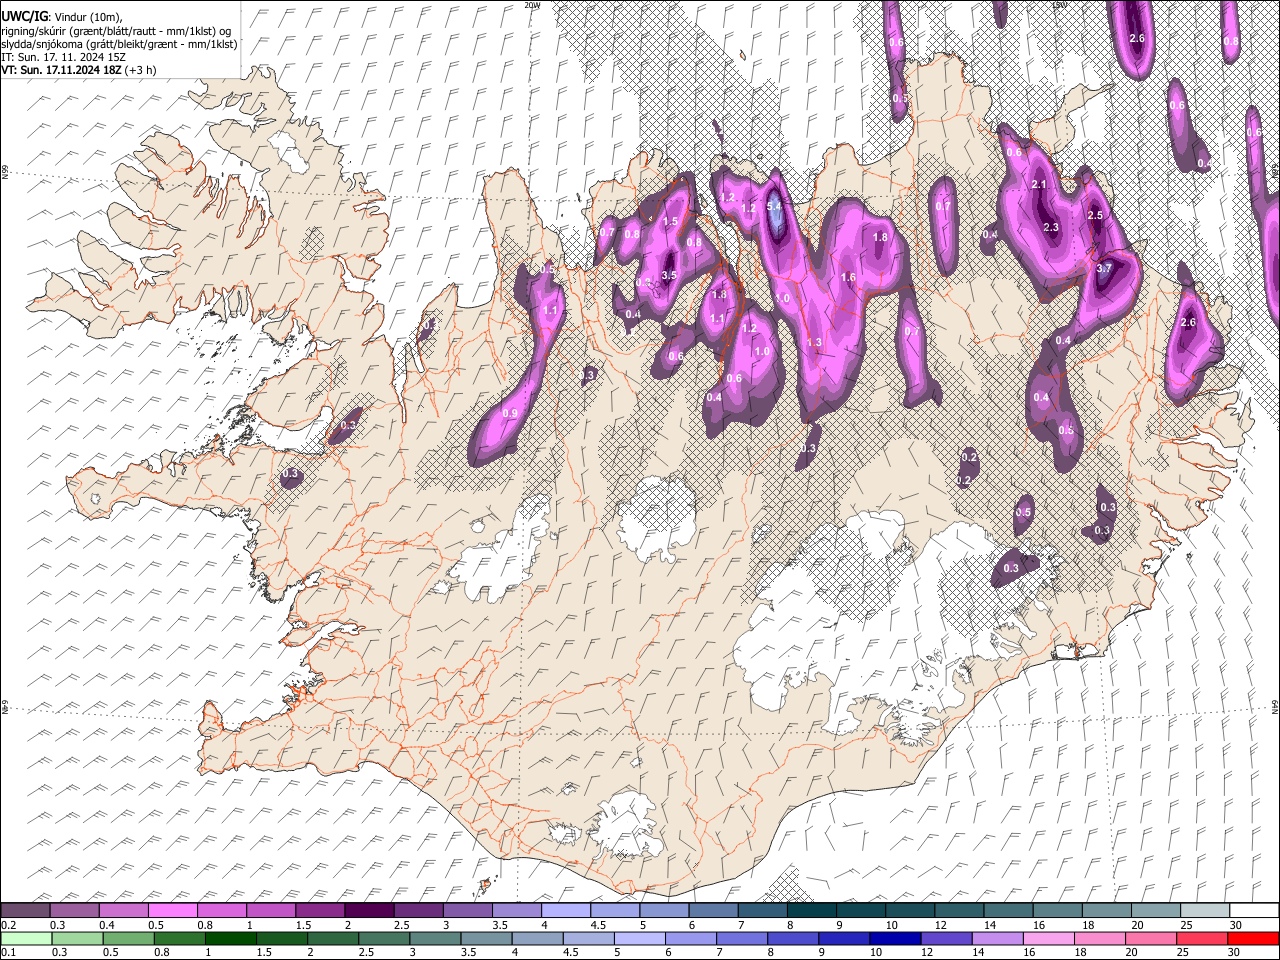
Task: Click the '20W' longitude label
Action: (532, 5)
